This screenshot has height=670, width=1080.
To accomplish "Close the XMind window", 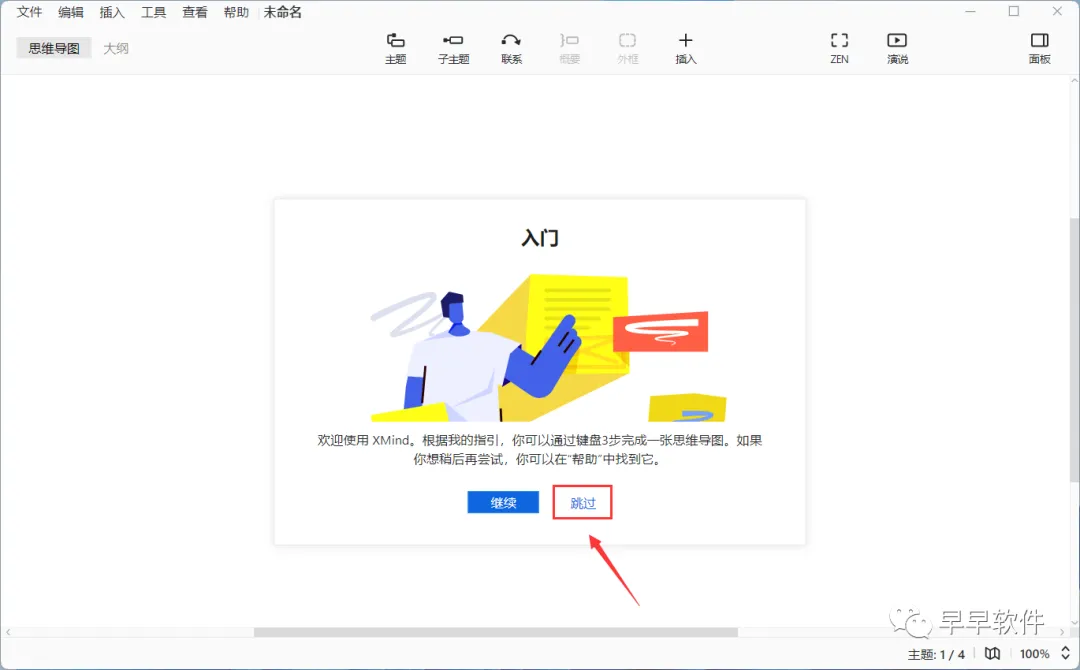I will [x=1057, y=11].
